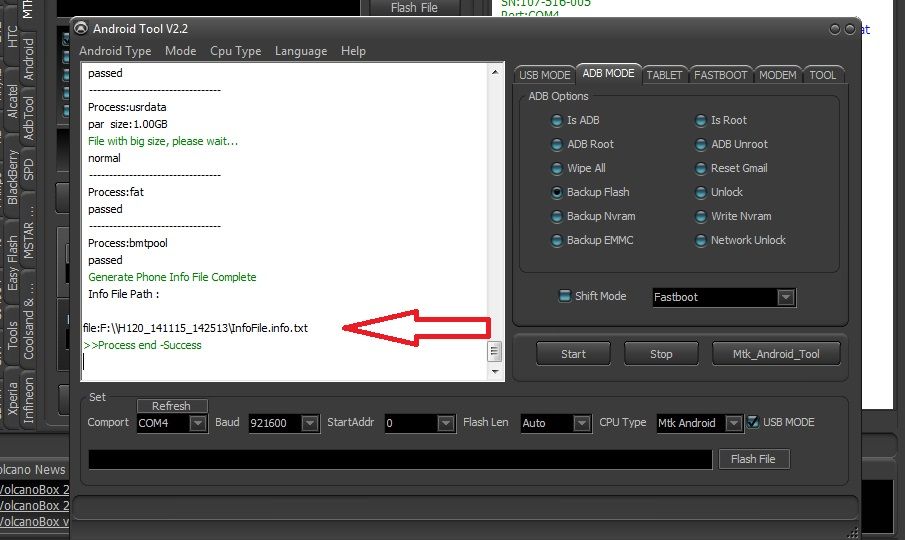Click the left round title bar window button
The image size is (905, 540).
pos(835,29)
